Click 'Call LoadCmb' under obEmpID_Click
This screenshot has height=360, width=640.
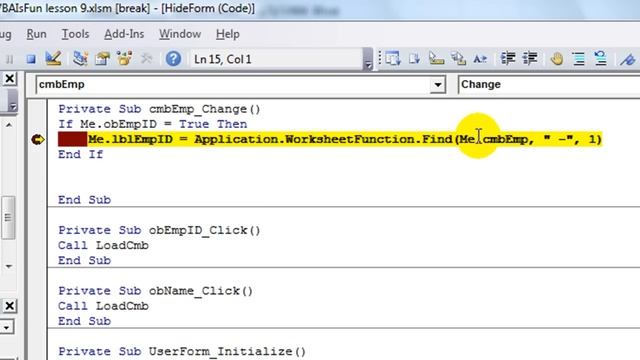pos(103,246)
